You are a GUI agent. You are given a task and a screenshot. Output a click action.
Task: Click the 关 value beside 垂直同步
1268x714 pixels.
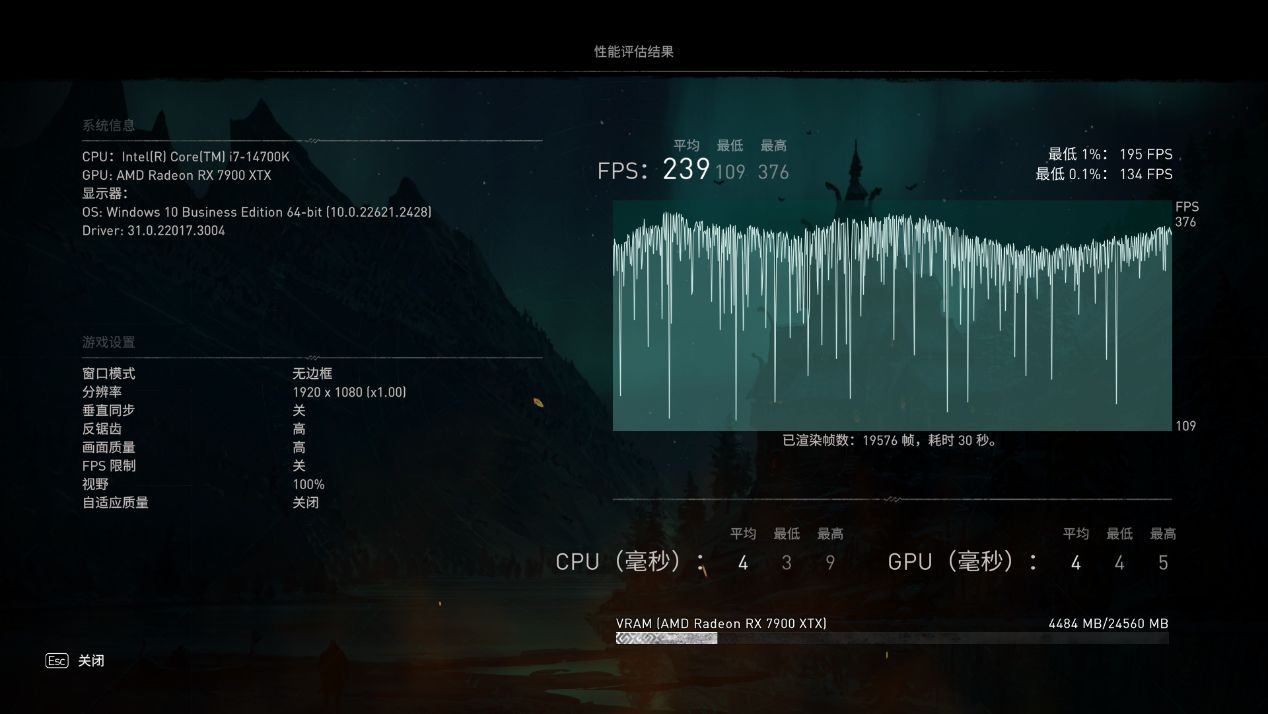point(299,411)
